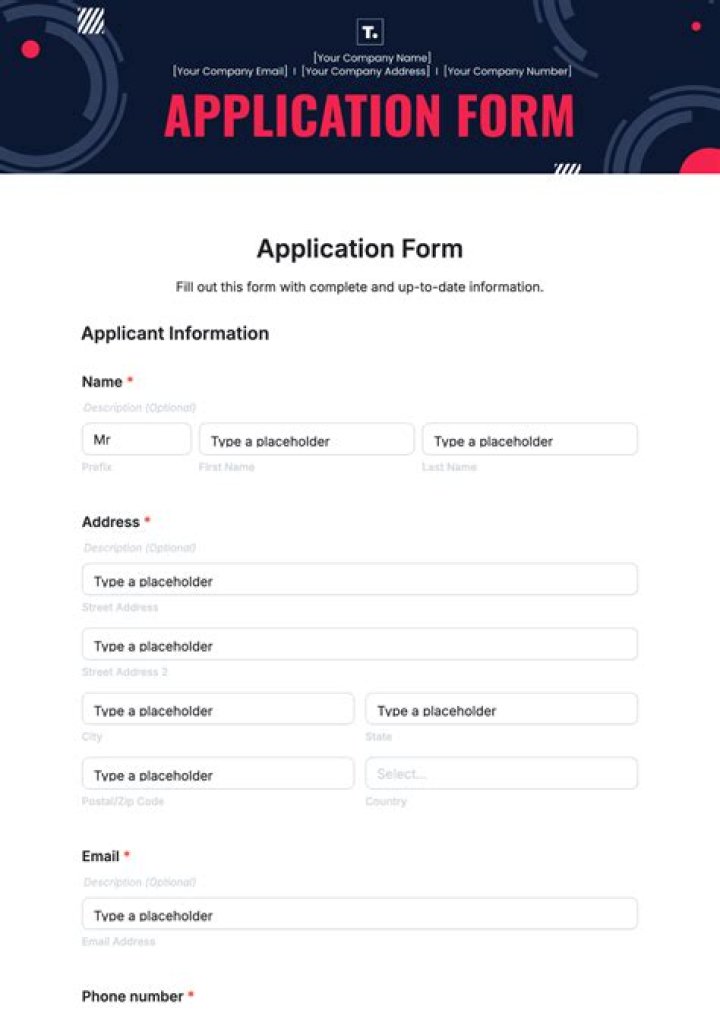The height and width of the screenshot is (1019, 720).
Task: Click the Last Name input field
Action: pos(530,439)
